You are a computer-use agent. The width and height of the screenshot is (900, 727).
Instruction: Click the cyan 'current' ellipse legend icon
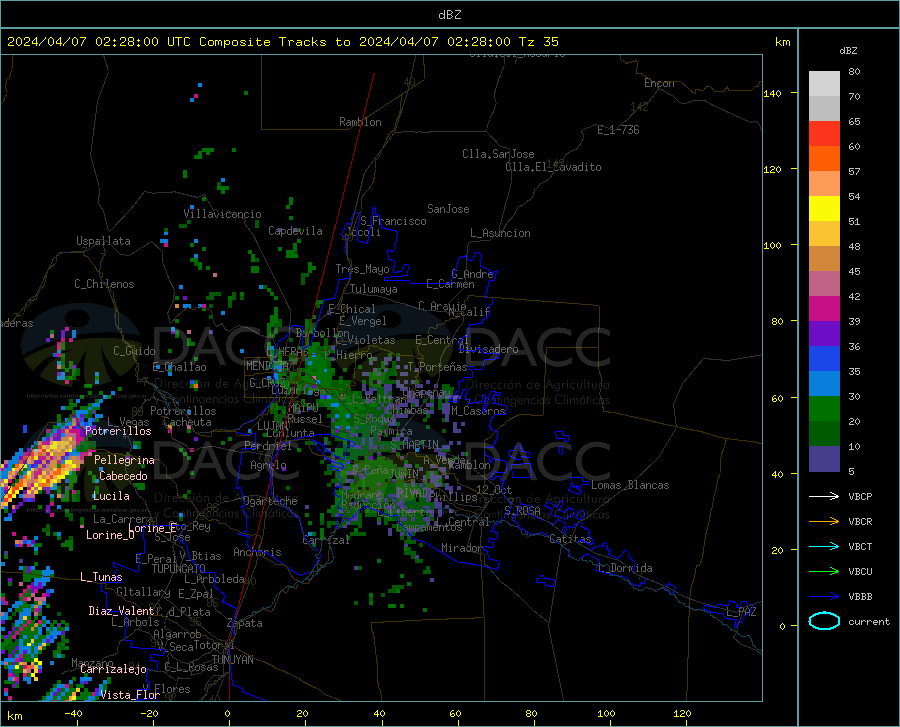pos(824,621)
